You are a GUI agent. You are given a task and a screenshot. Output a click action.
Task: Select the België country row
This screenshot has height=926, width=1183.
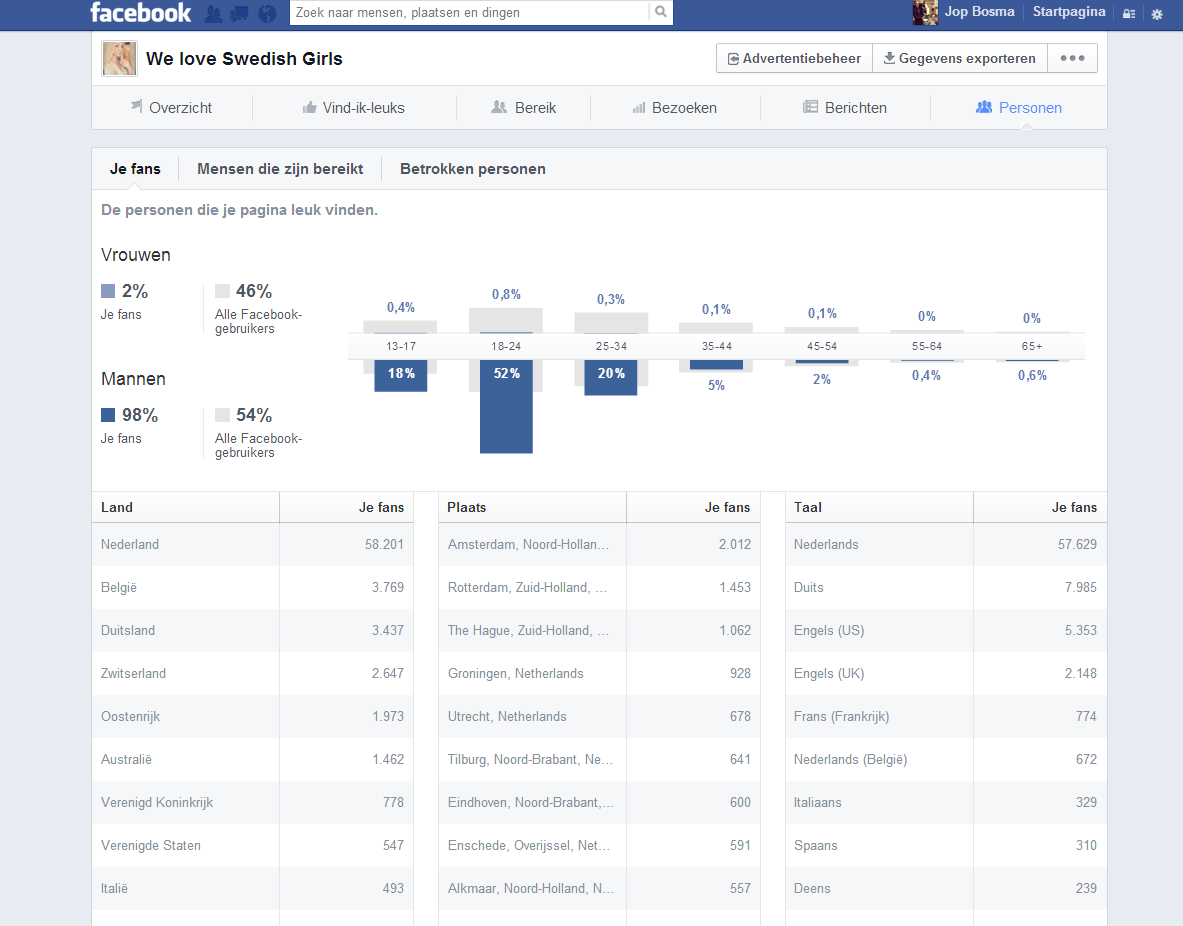pyautogui.click(x=253, y=587)
